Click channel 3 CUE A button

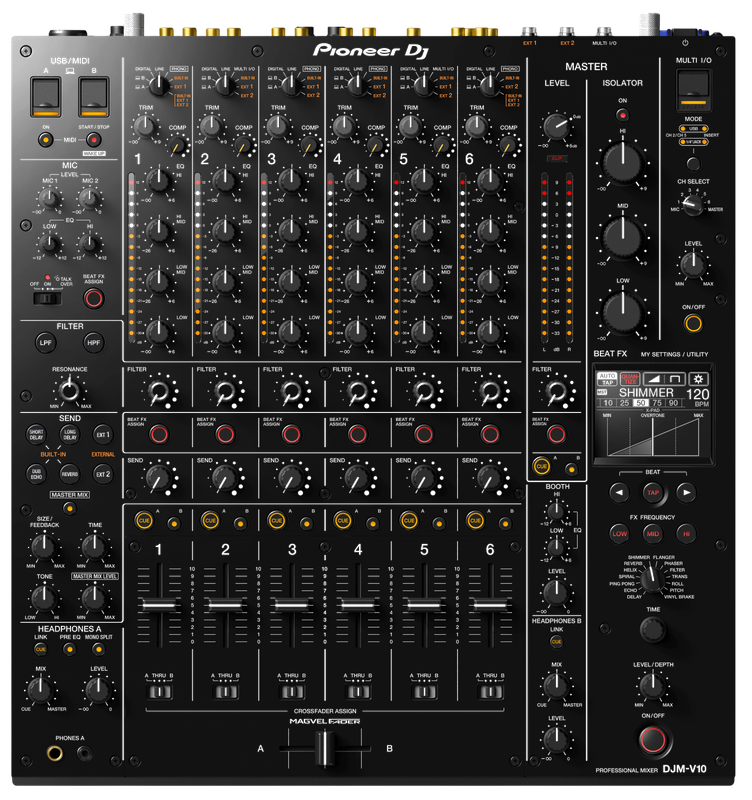pyautogui.click(x=277, y=521)
